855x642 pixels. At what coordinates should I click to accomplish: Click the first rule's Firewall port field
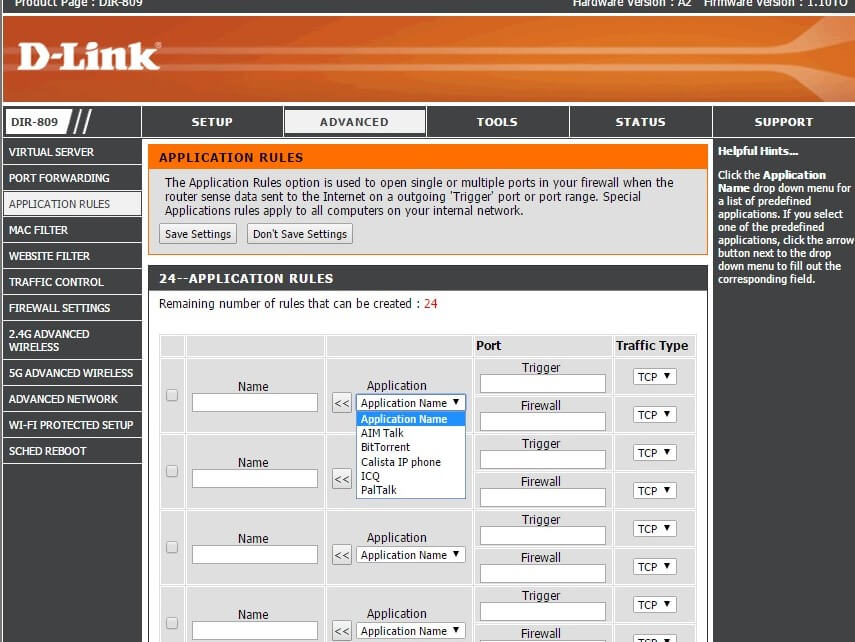click(543, 421)
